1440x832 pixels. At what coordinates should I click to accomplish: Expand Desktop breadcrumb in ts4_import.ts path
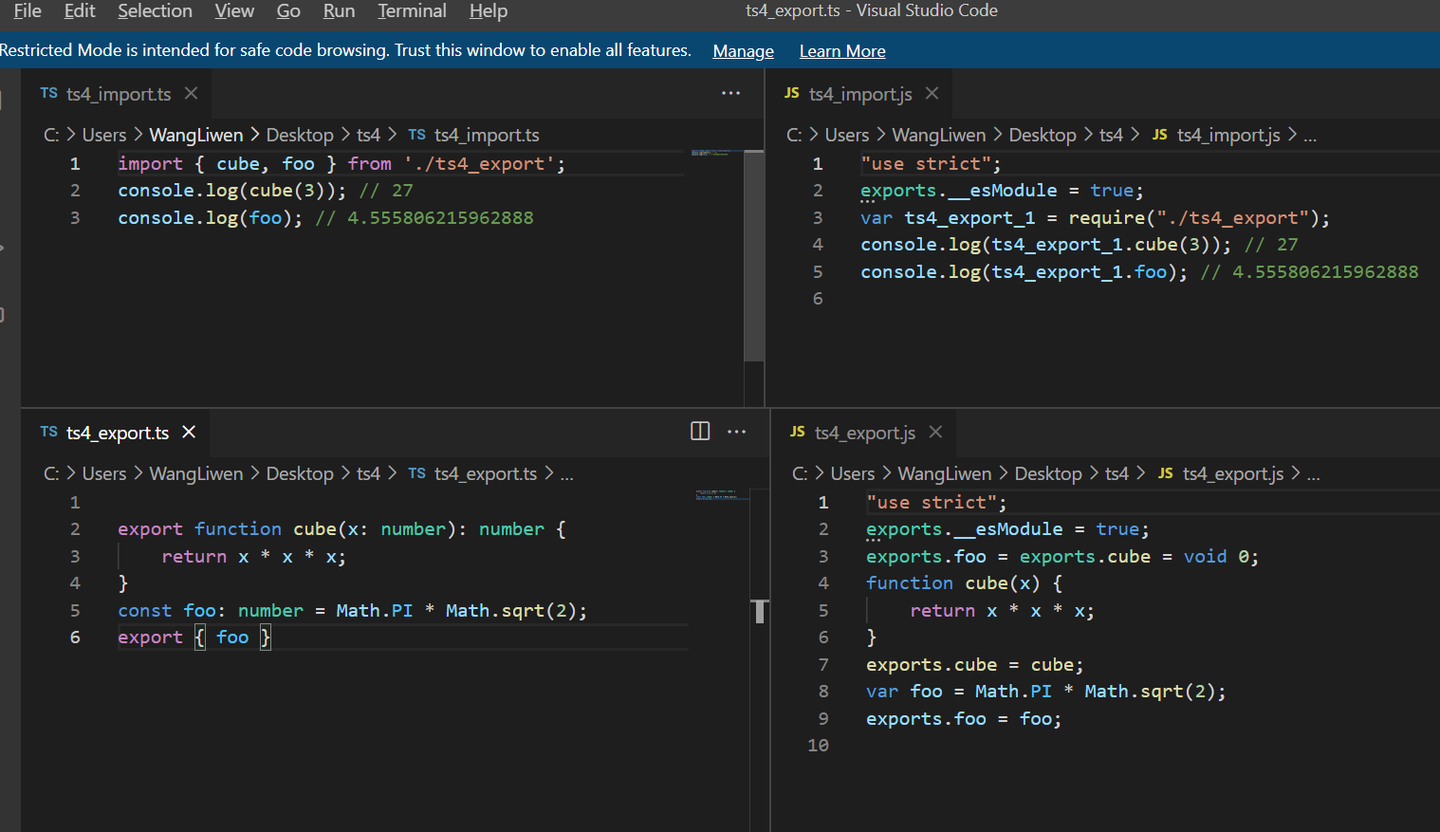299,135
